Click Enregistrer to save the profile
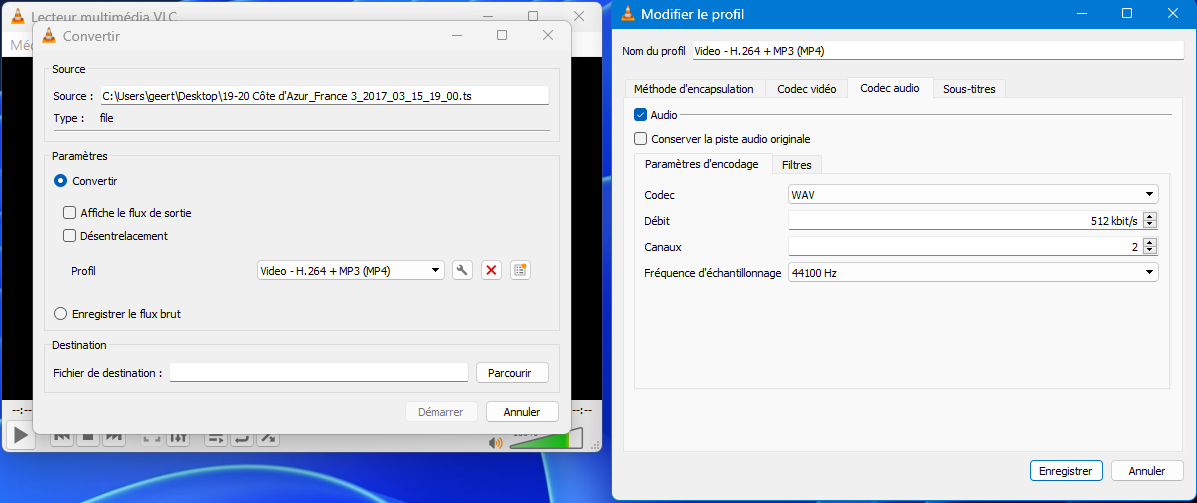Viewport: 1197px width, 503px height. pyautogui.click(x=1066, y=470)
